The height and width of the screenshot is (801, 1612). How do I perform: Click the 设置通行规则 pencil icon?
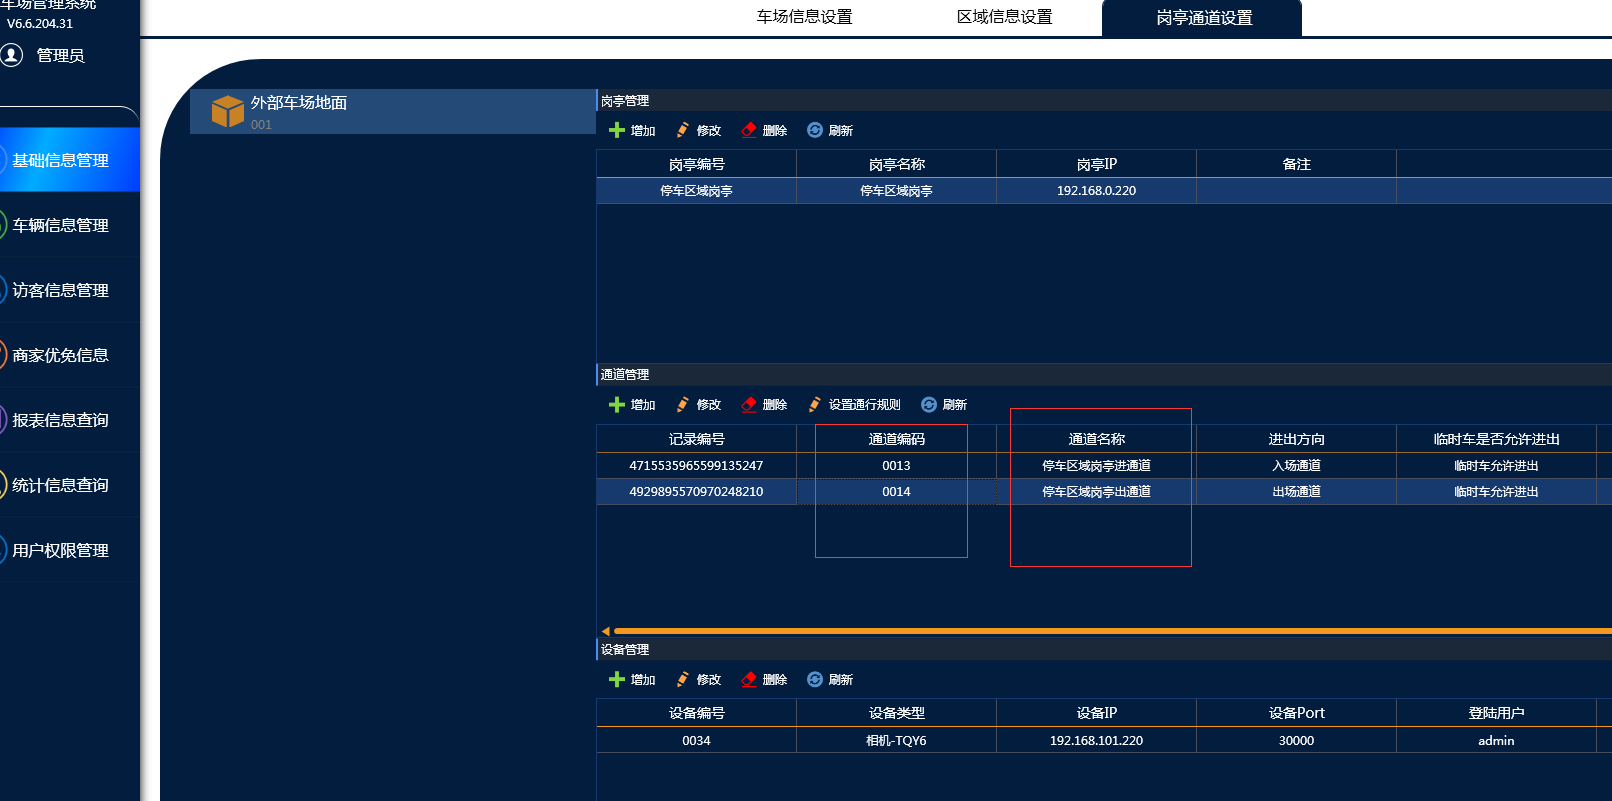(815, 404)
